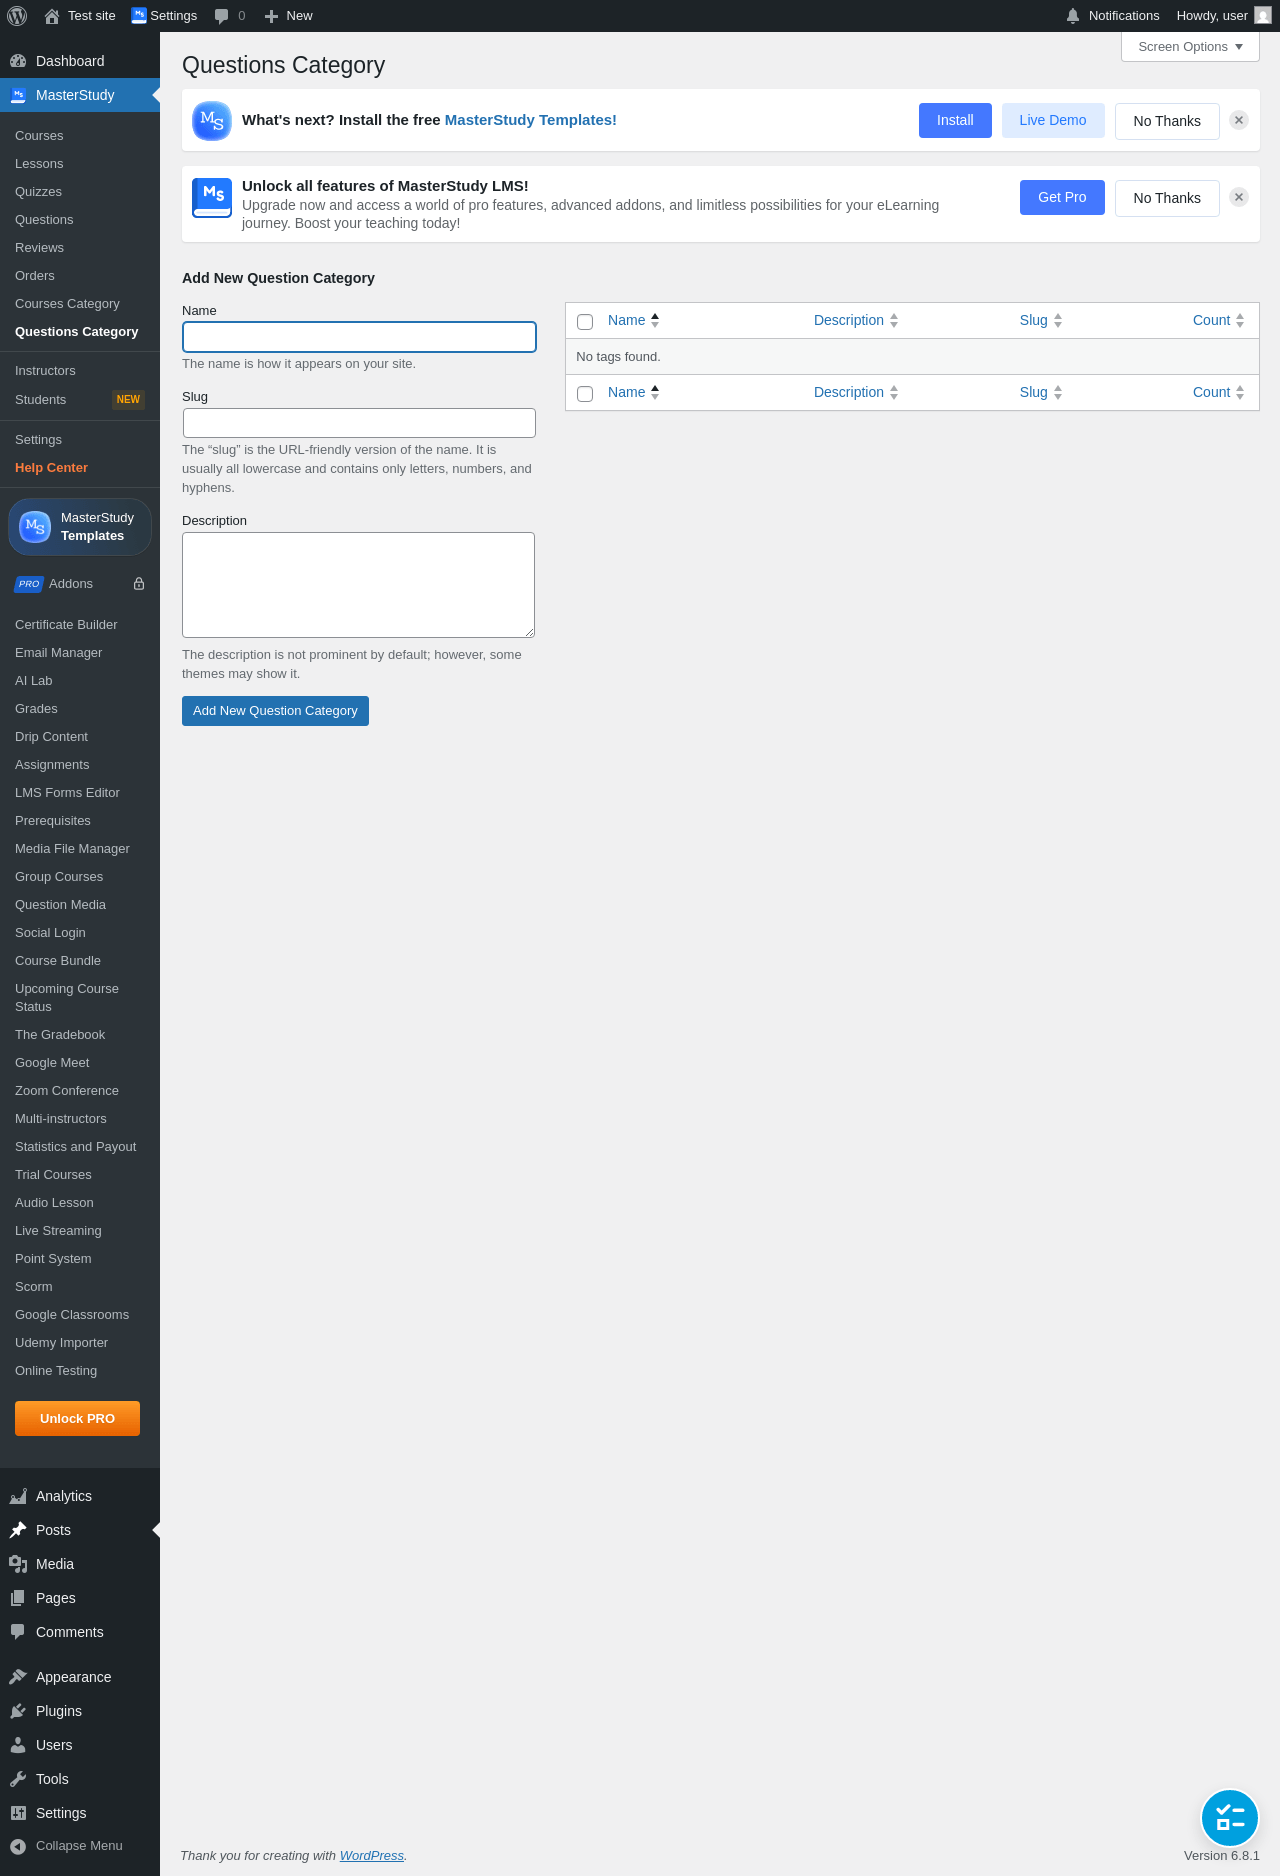Screen dimensions: 1280x1876
Task: Follow the WordPress footer link
Action: 371,1856
